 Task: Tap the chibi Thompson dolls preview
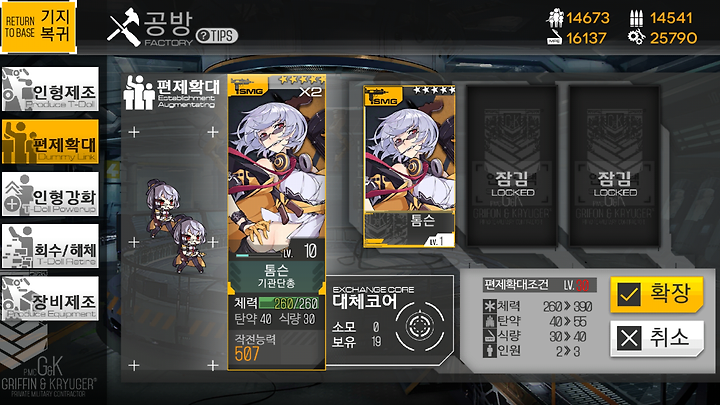(176, 225)
